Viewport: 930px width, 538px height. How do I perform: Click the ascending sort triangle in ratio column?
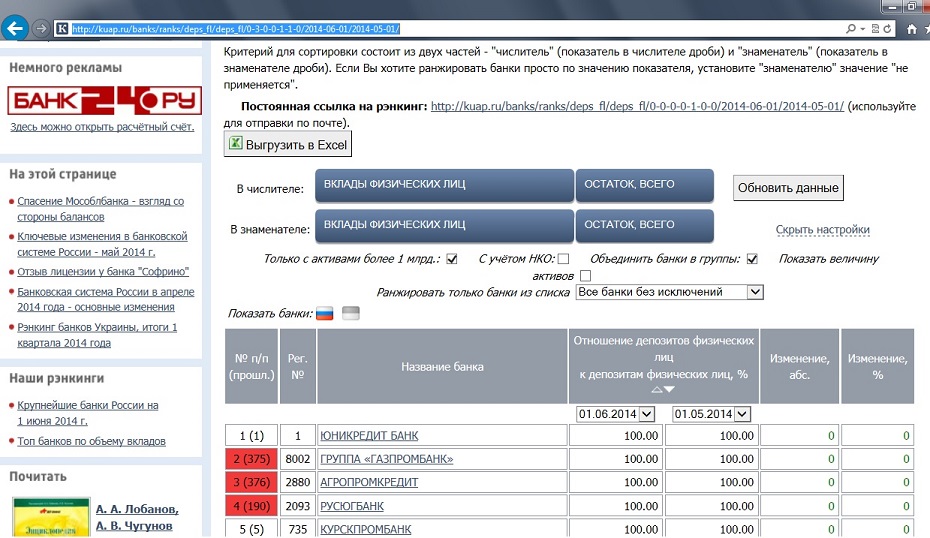pos(656,390)
